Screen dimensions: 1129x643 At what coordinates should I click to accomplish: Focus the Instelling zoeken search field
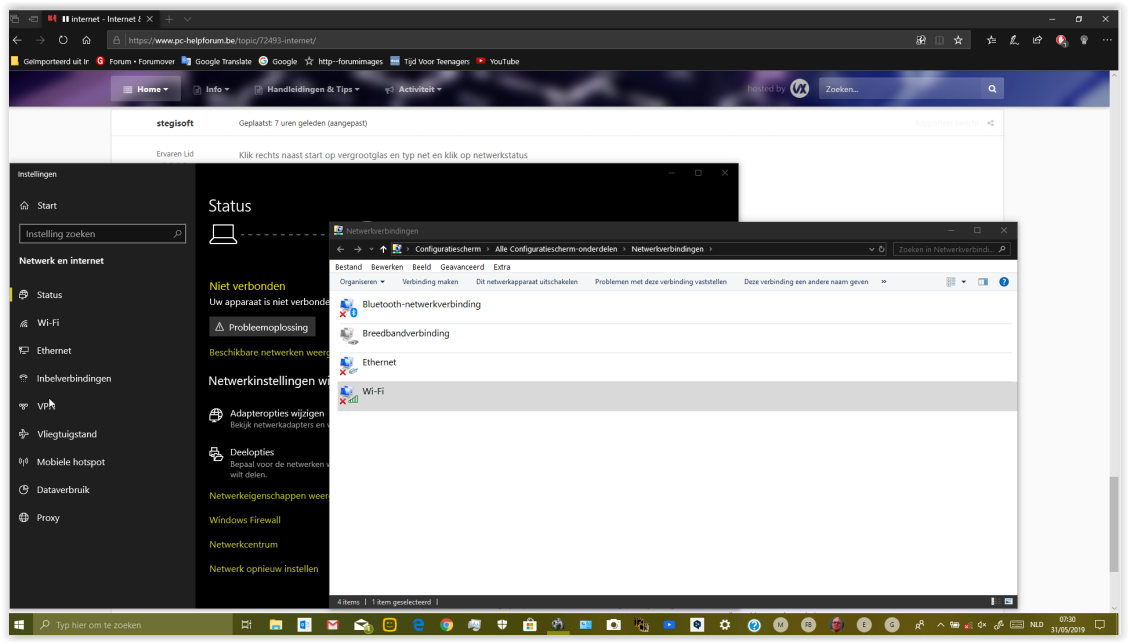(x=102, y=234)
